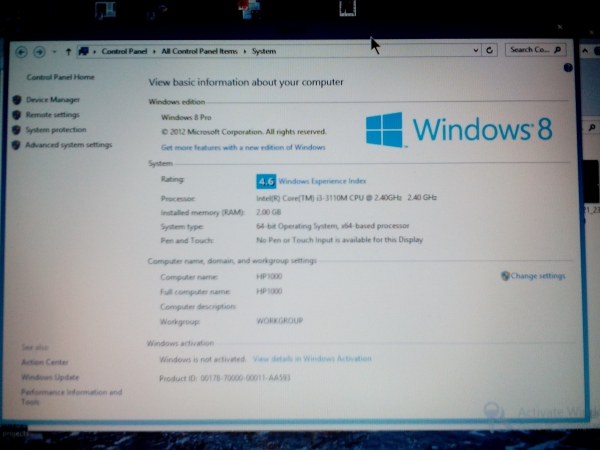Open Windows Update link
This screenshot has height=450, width=600.
50,377
